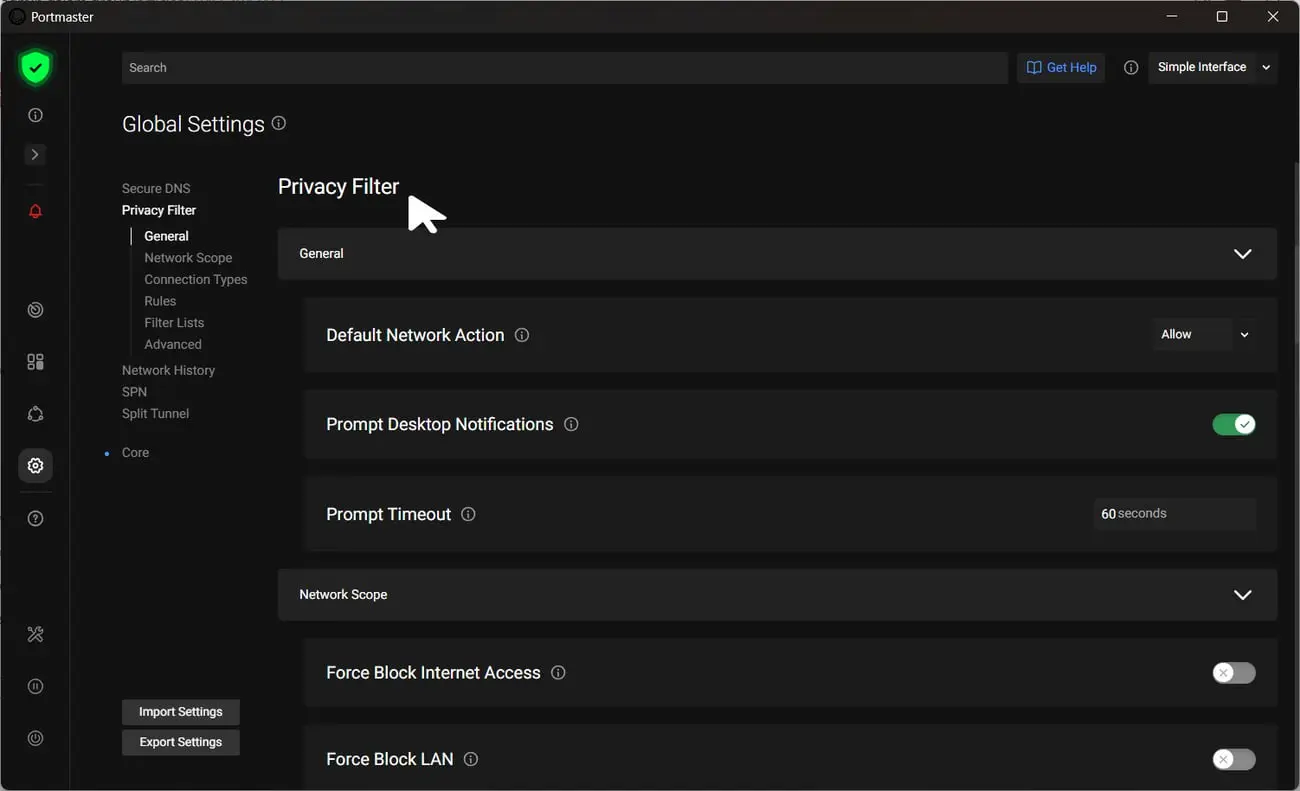Open the Simple Interface mode dropdown
The image size is (1300, 791).
pyautogui.click(x=1213, y=67)
